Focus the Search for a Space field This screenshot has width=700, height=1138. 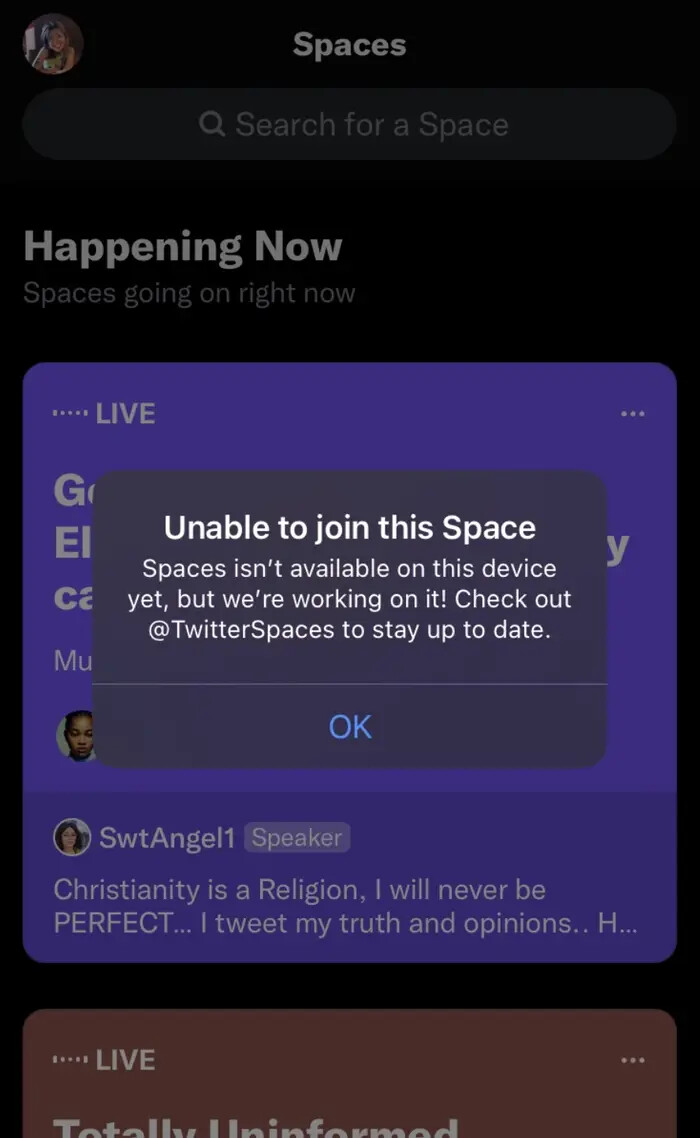(370, 125)
